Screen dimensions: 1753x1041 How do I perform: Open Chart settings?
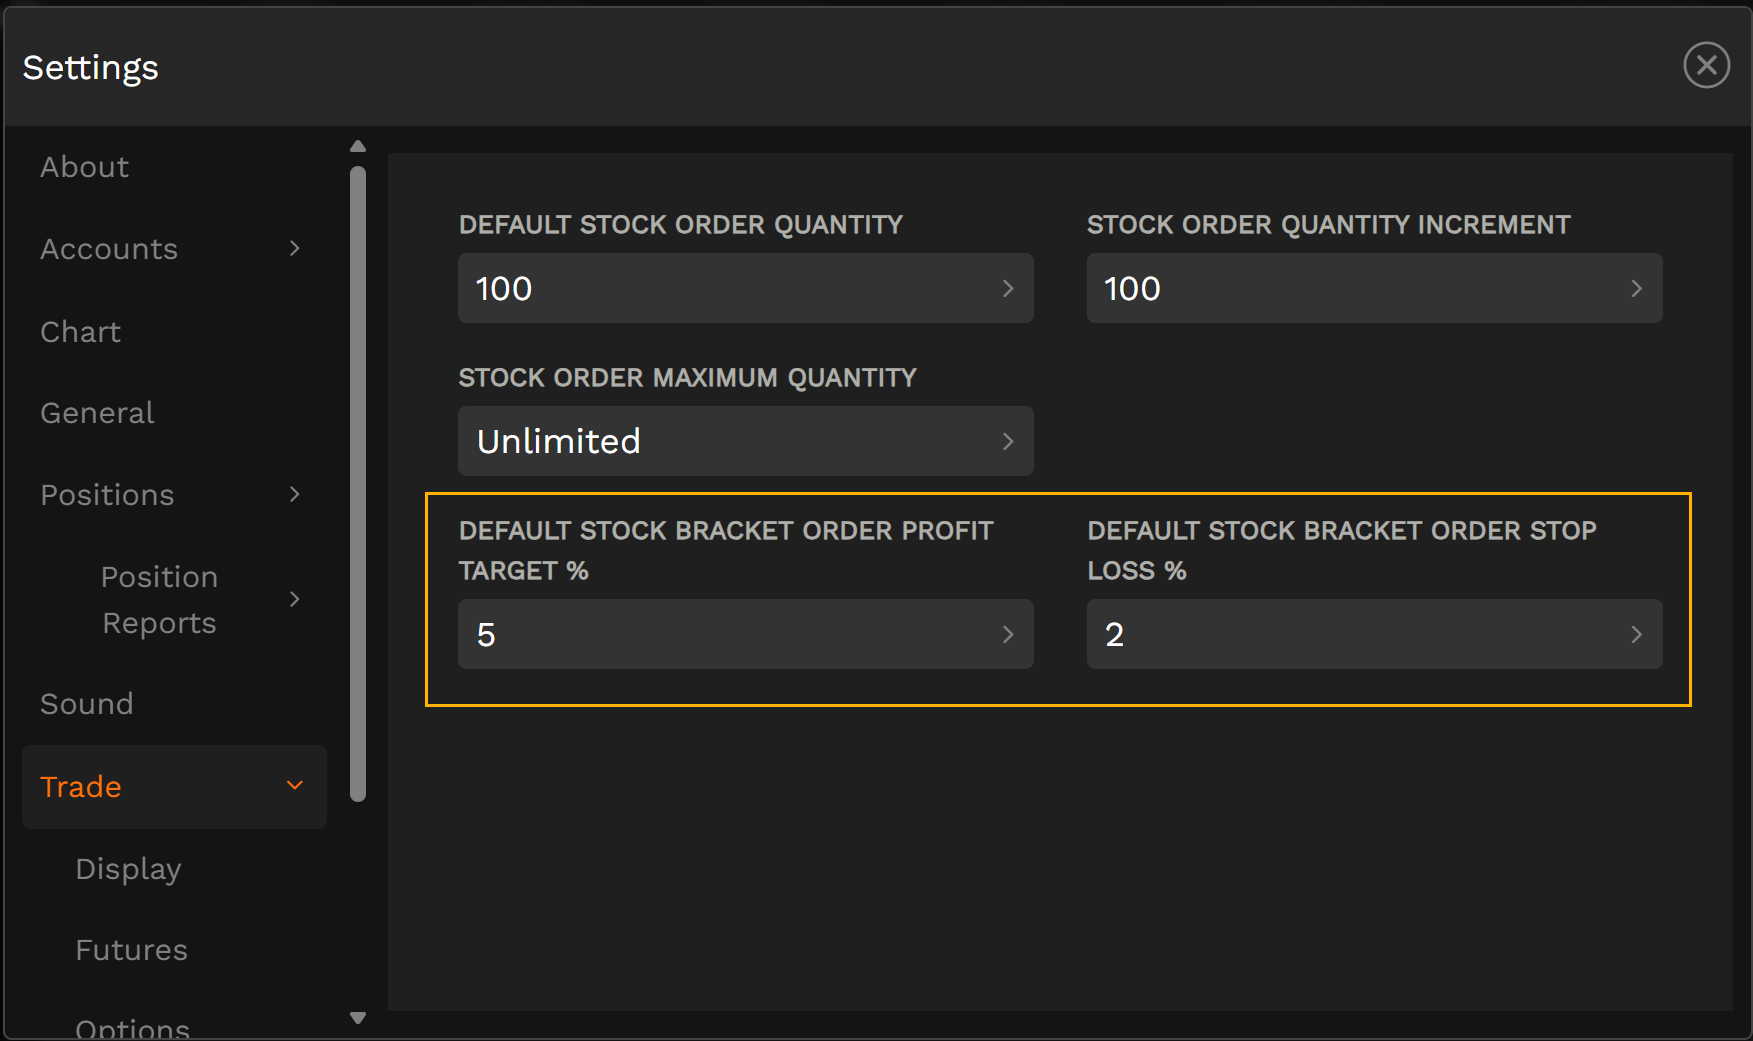coord(80,332)
